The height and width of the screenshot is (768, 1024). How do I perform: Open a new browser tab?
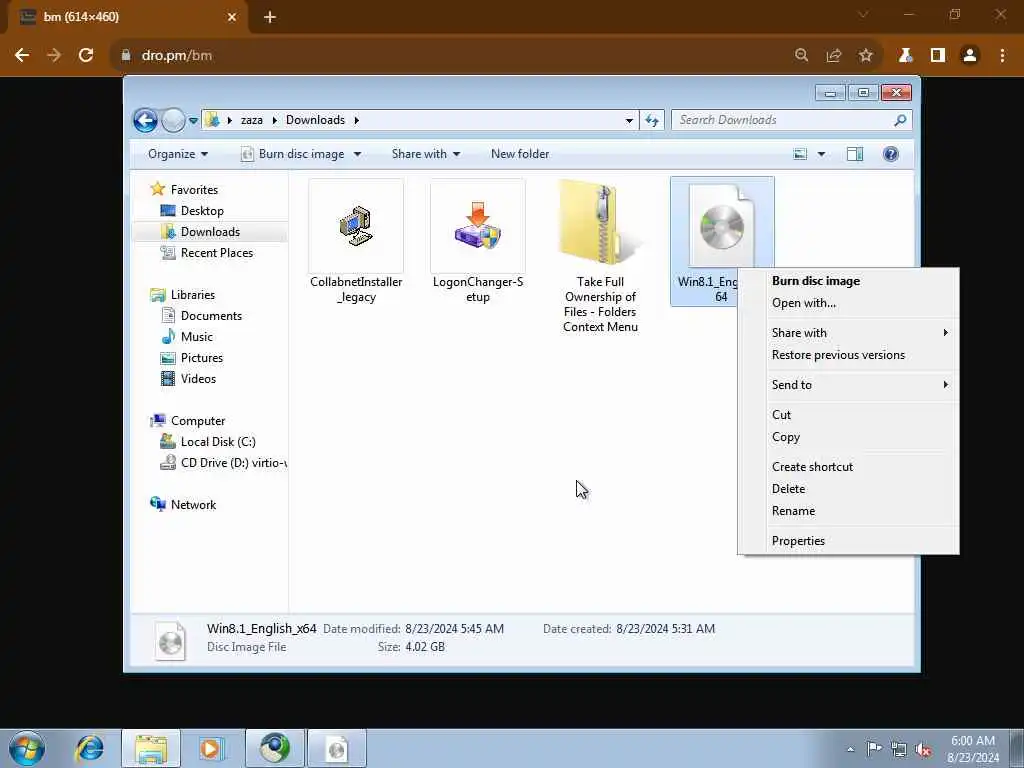pos(270,18)
